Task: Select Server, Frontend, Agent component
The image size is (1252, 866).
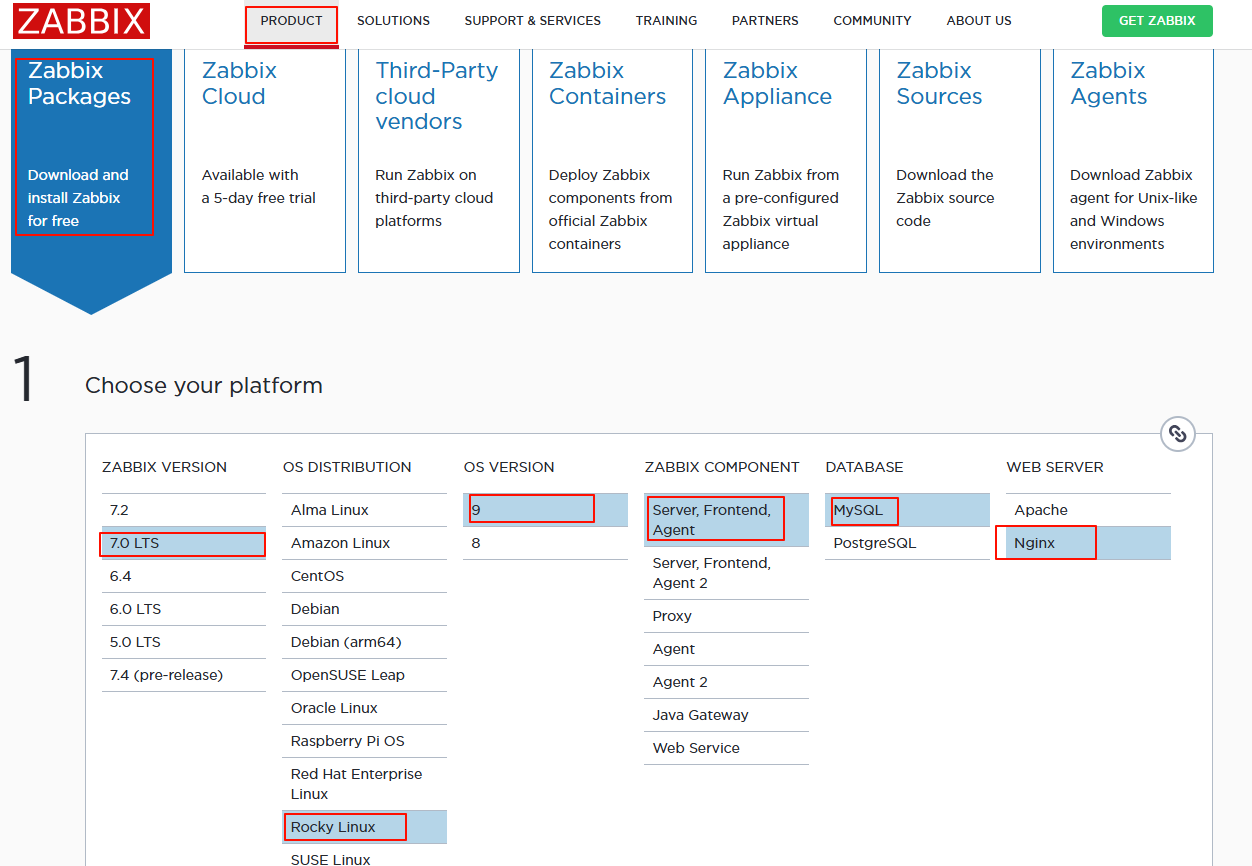Action: click(x=727, y=520)
